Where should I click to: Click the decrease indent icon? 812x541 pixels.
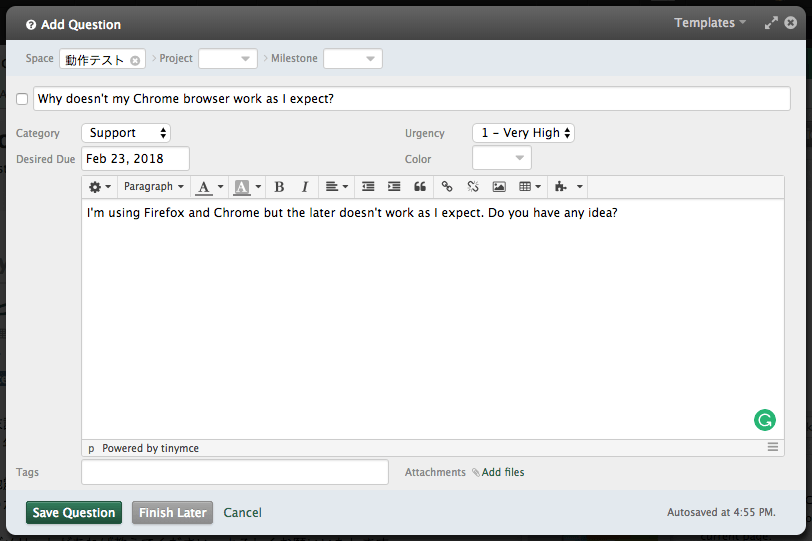tap(368, 187)
